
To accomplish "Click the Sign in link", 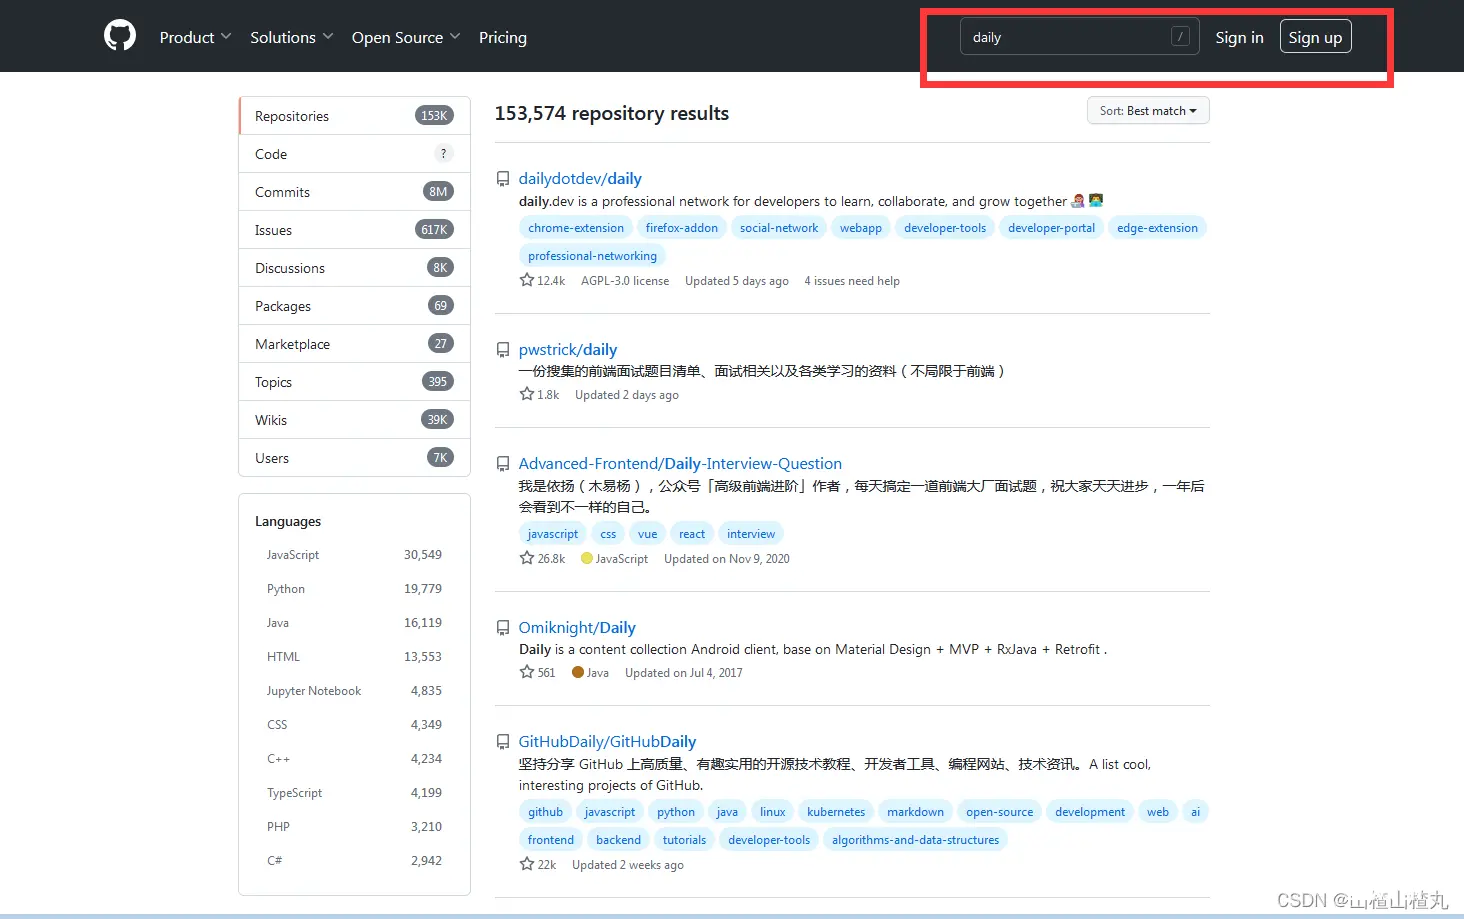I will [x=1239, y=37].
